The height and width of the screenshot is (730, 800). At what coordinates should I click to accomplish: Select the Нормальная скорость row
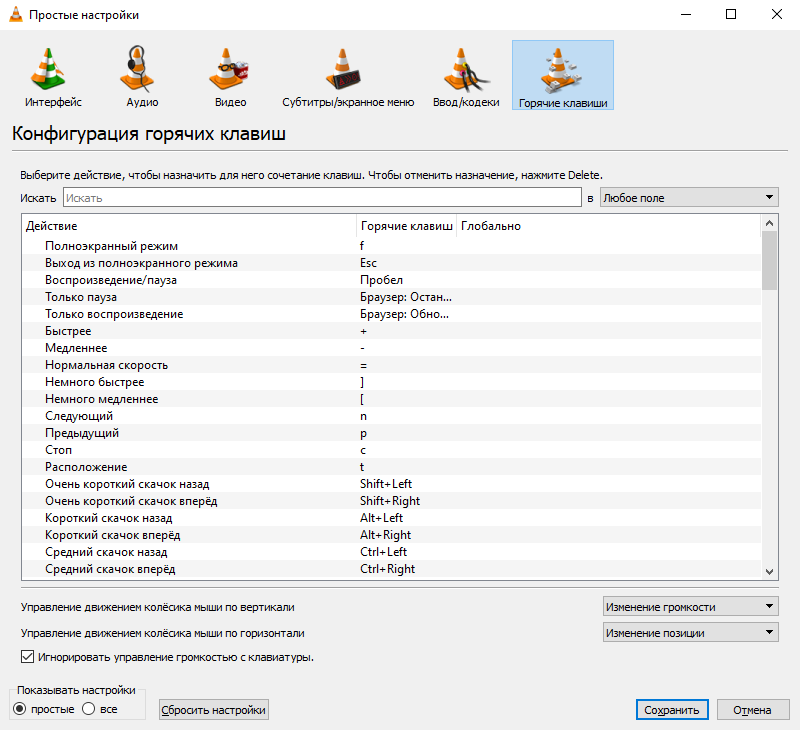(x=391, y=365)
